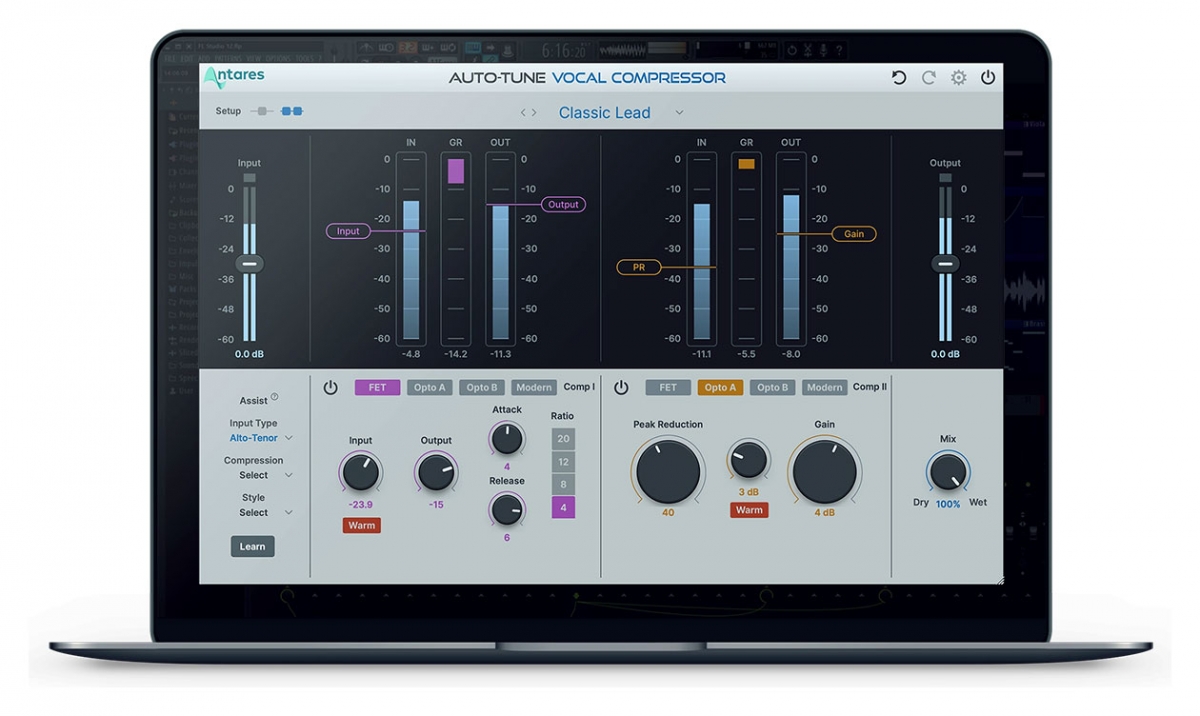Image resolution: width=1200 pixels, height=716 pixels.
Task: Open the Classic Lead preset menu
Action: (x=679, y=113)
